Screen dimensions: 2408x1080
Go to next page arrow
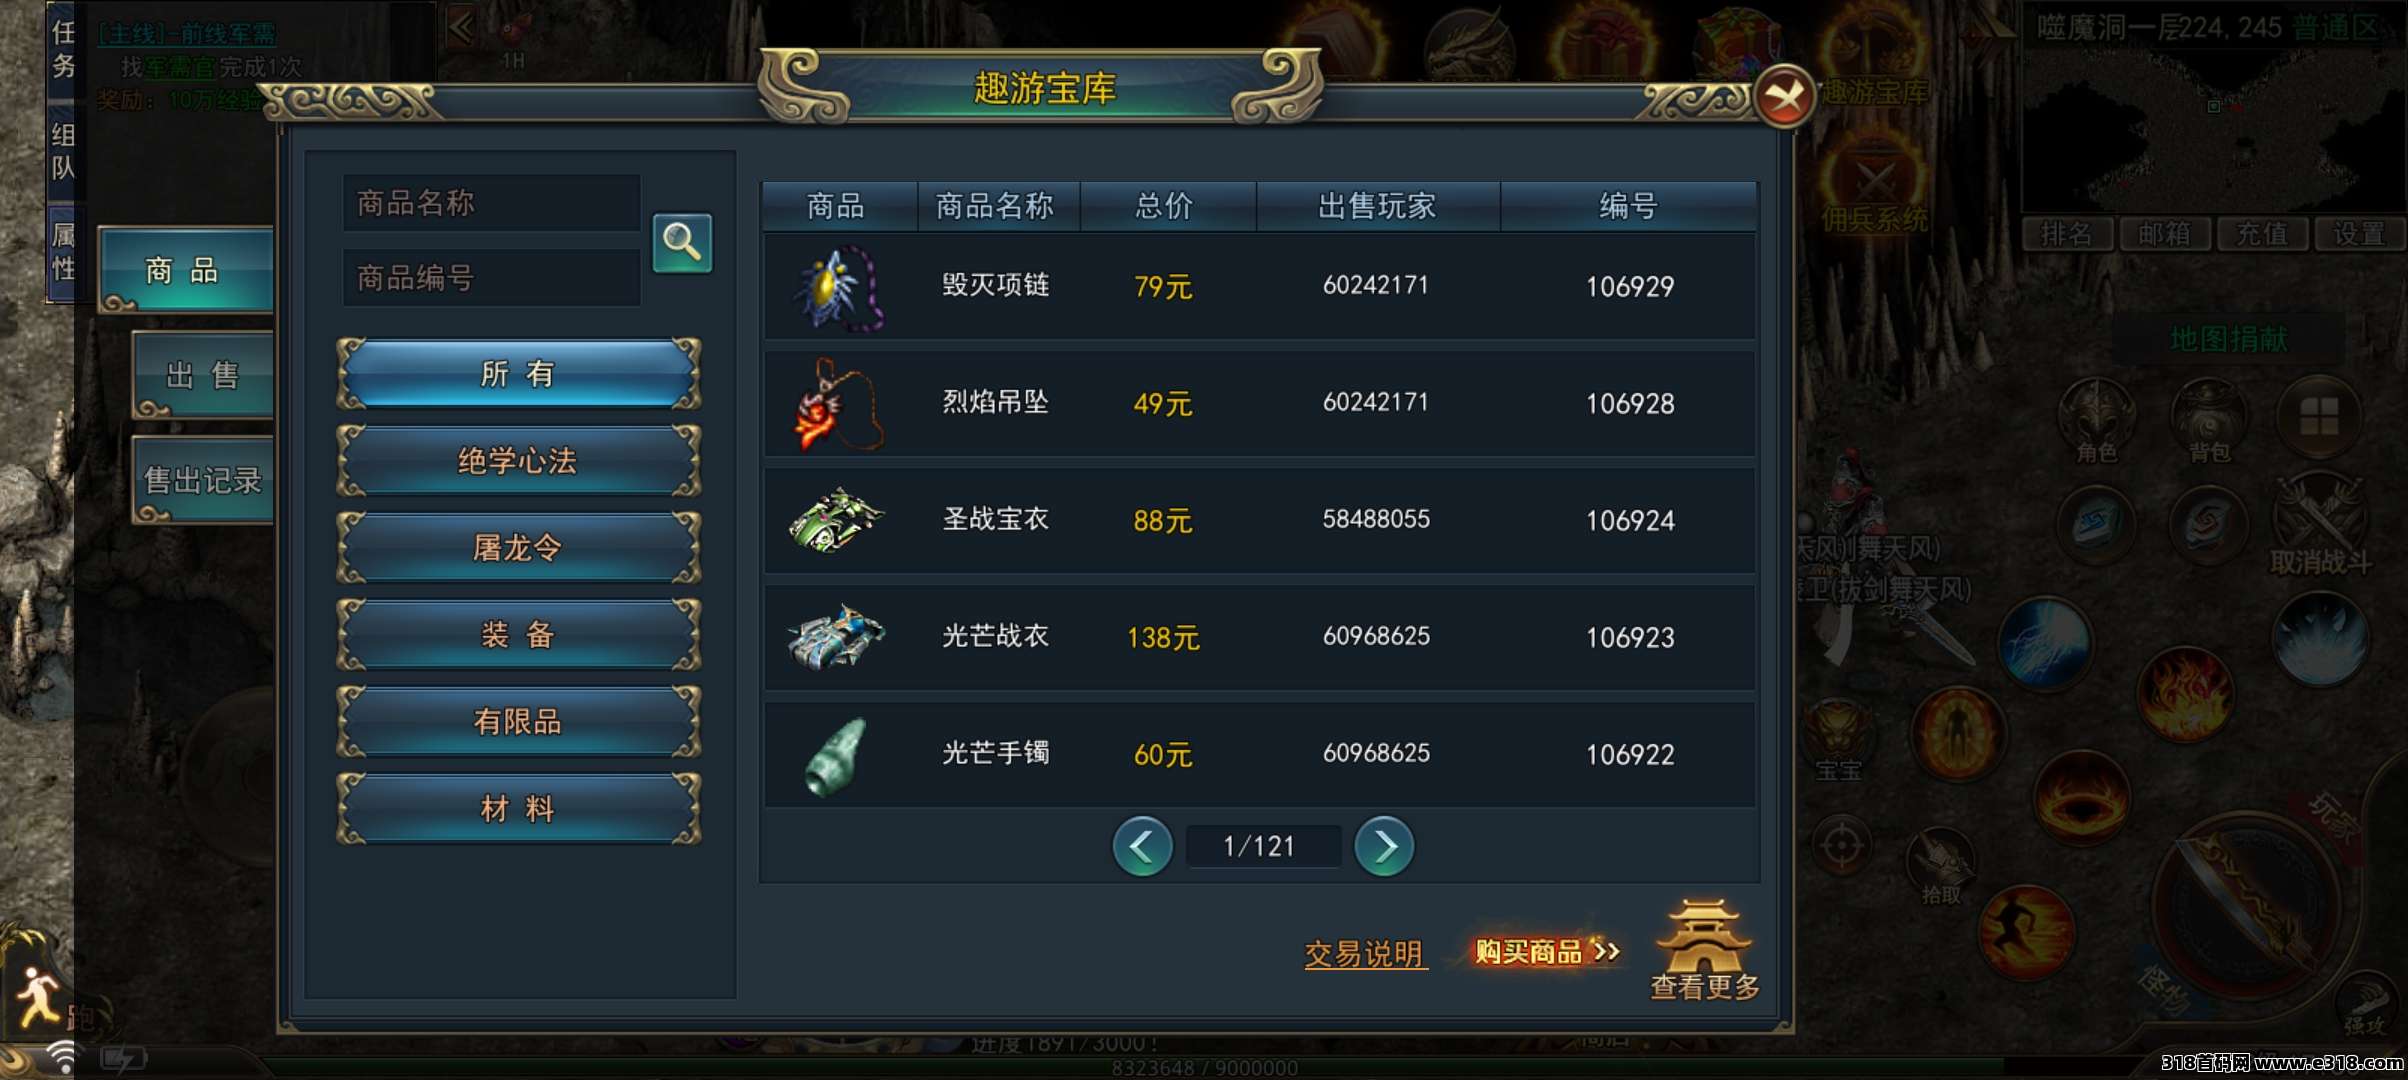click(x=1384, y=846)
